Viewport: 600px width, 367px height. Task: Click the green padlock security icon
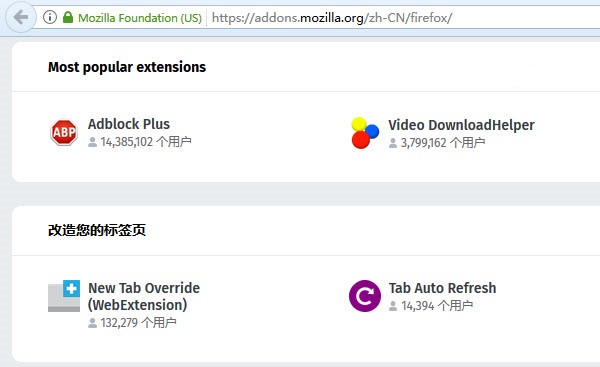coord(68,17)
